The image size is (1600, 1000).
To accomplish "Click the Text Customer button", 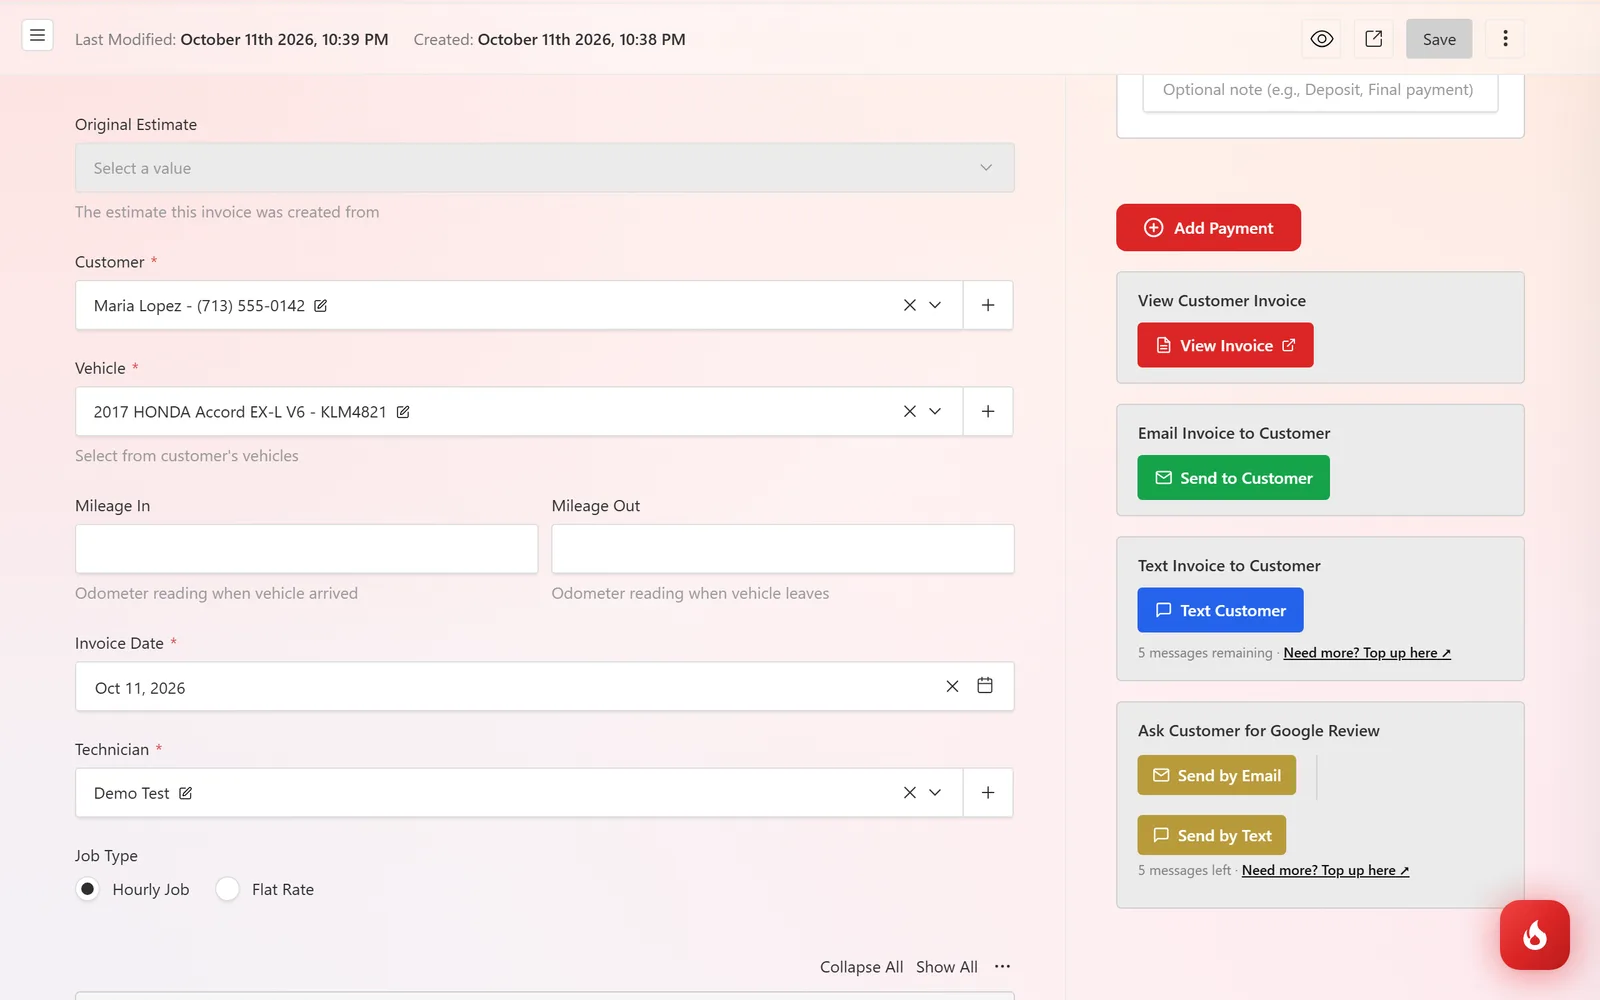I will 1220,610.
